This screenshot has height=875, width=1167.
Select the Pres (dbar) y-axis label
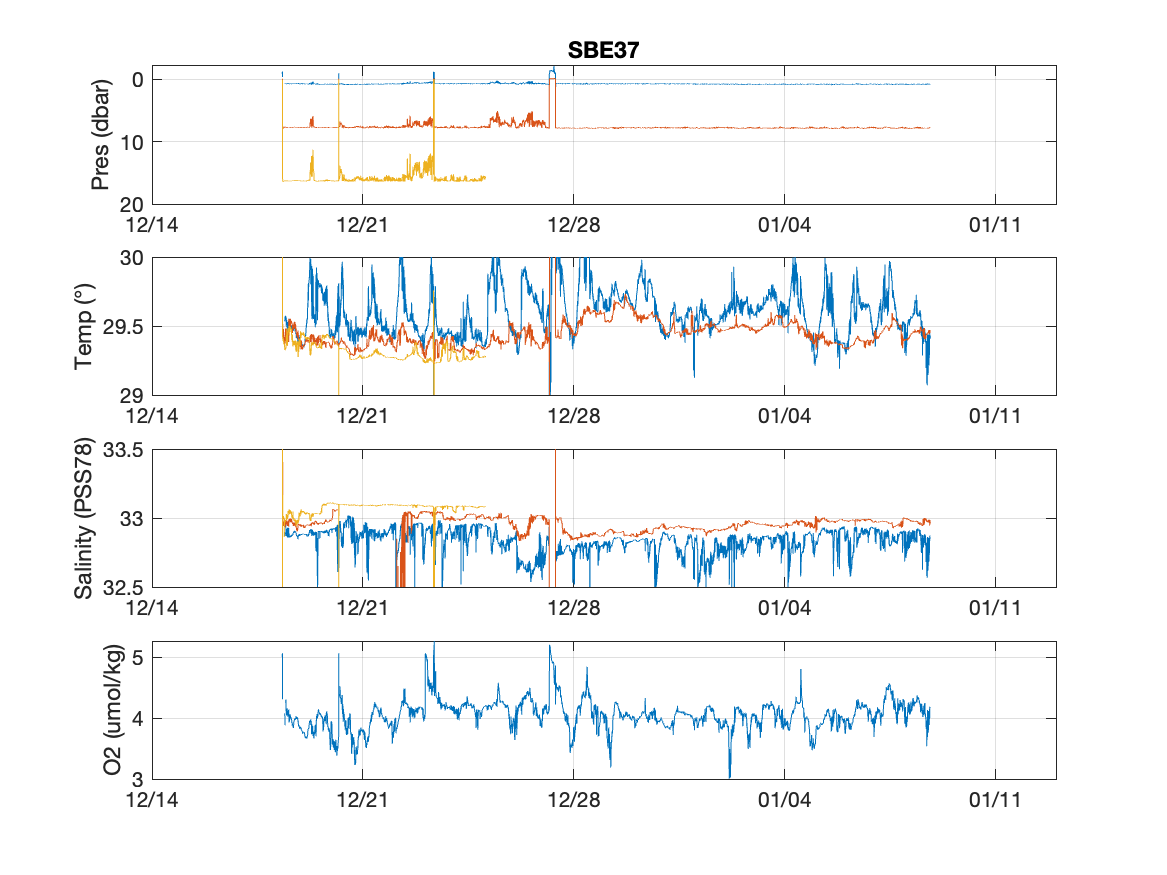pos(100,134)
